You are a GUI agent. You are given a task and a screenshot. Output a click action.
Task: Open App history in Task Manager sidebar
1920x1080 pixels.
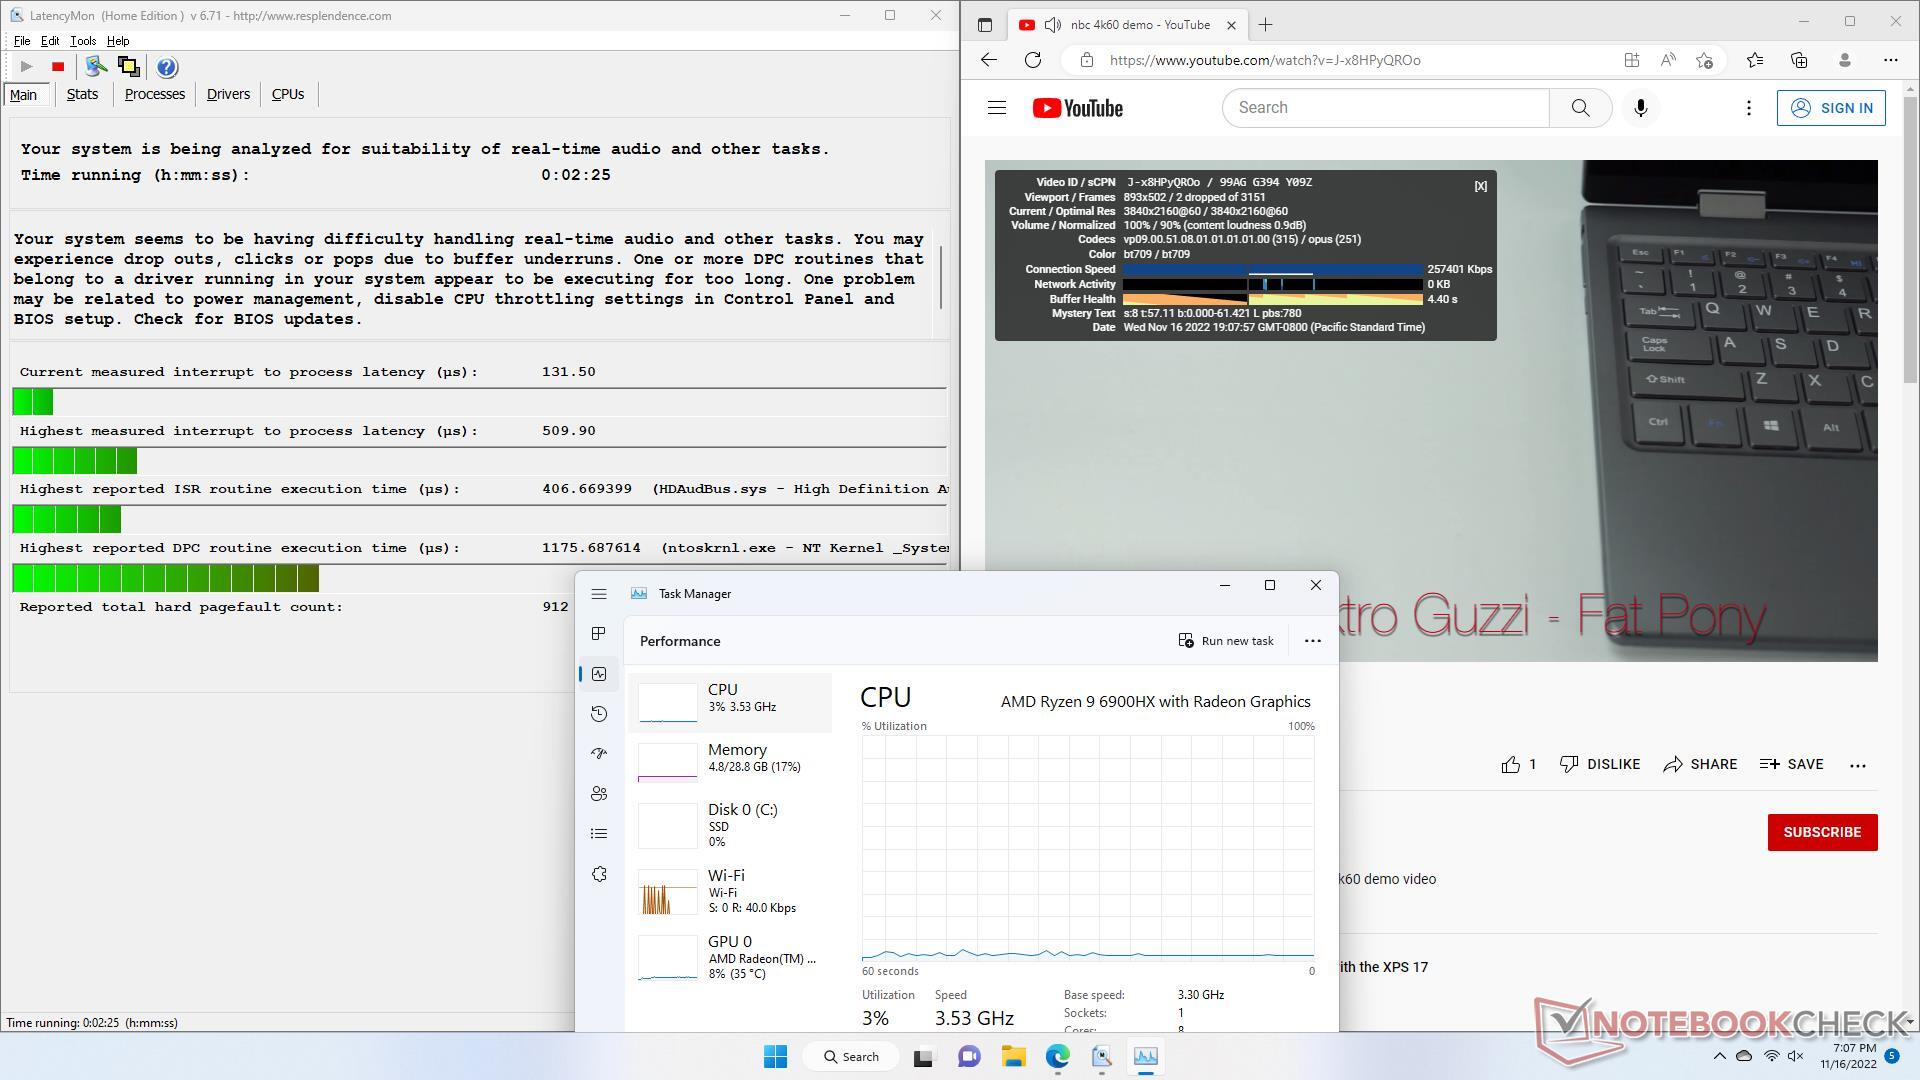[x=599, y=714]
